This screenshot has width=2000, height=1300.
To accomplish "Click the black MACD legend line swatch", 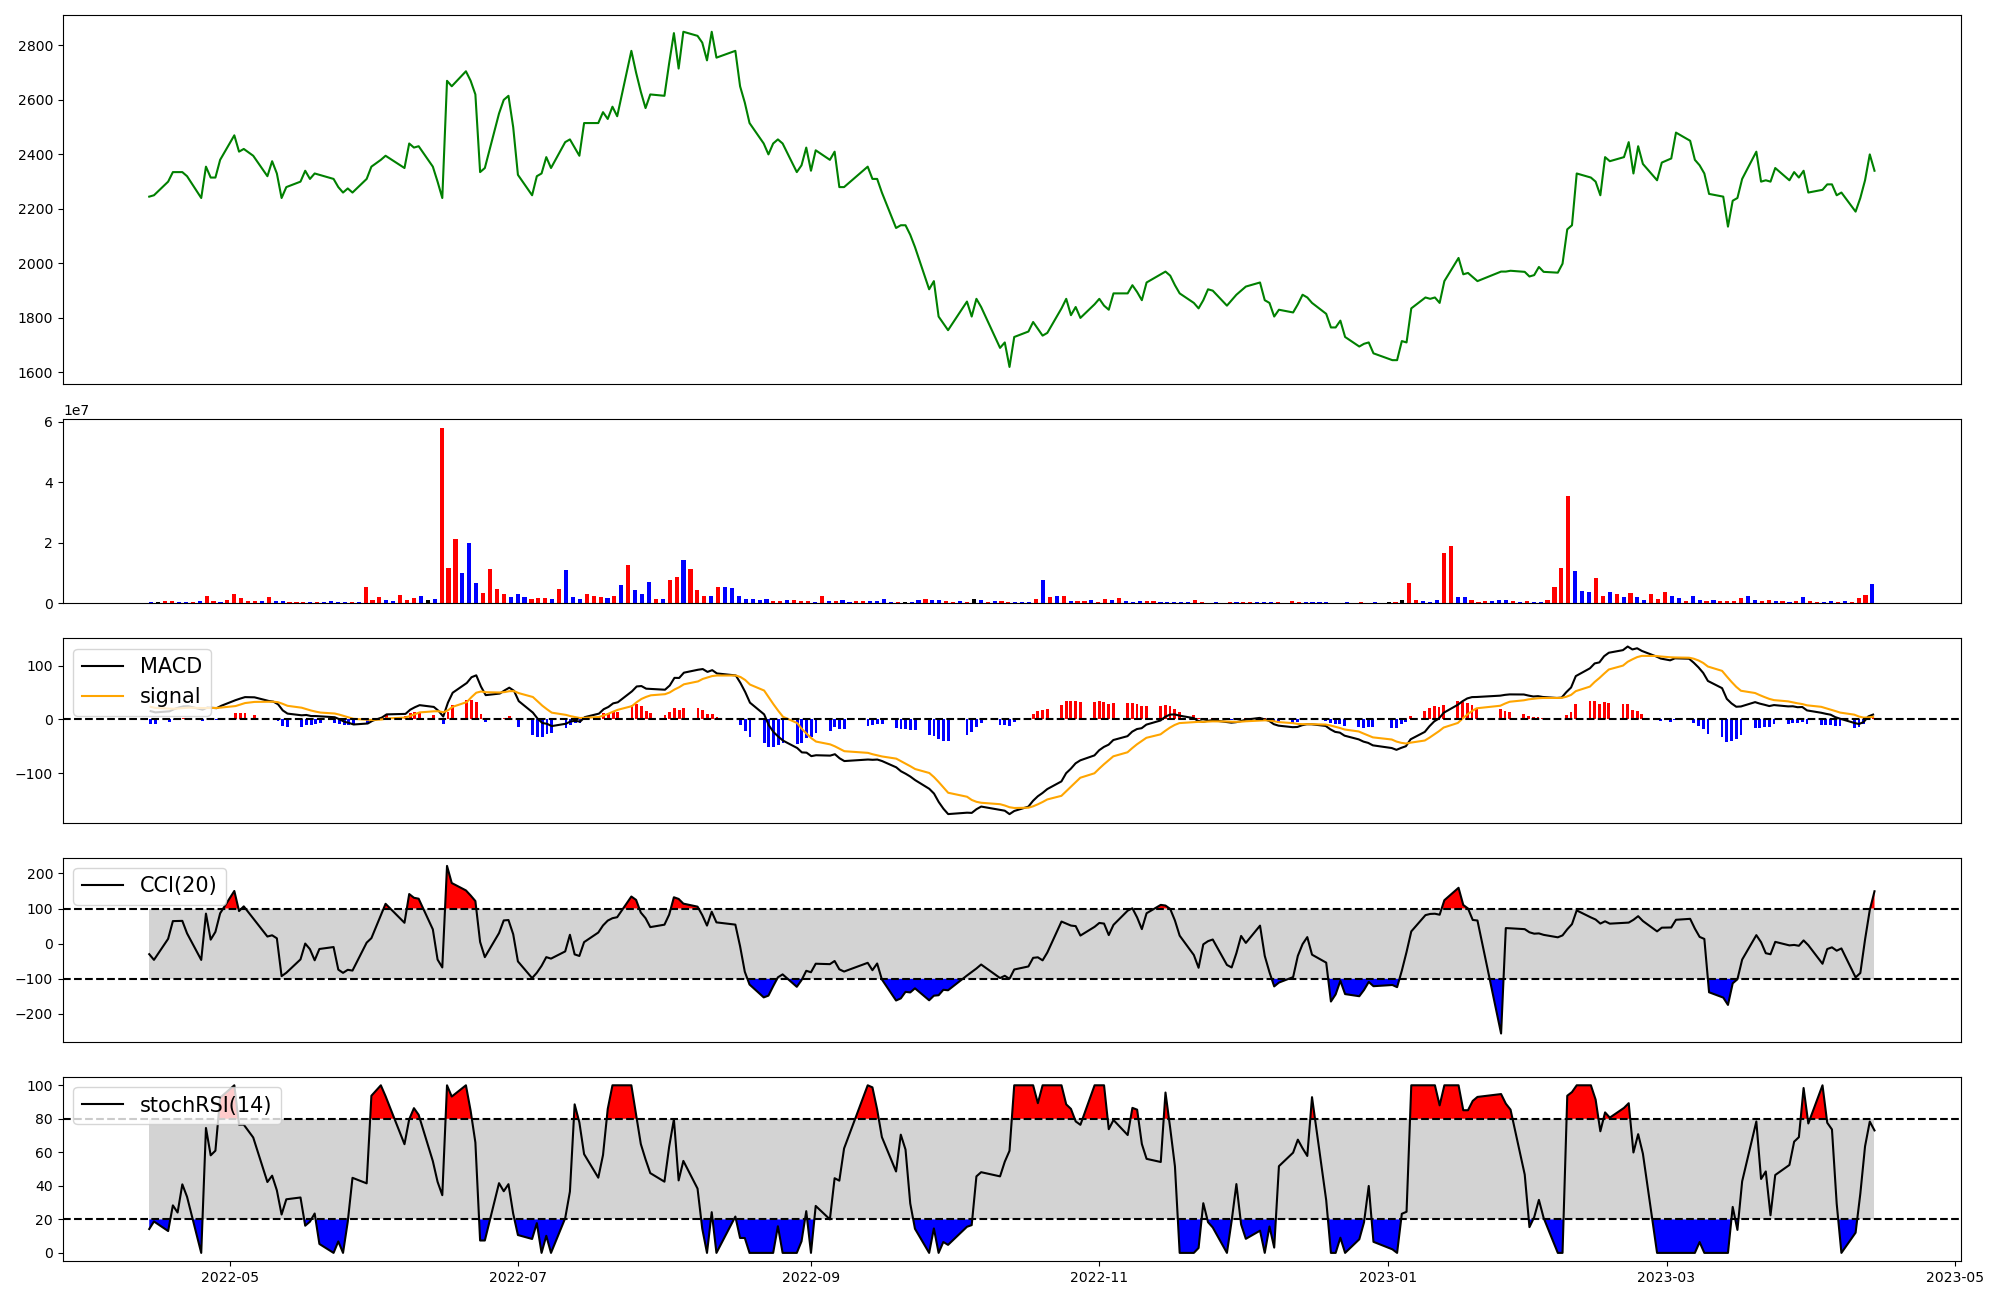I will coord(102,666).
